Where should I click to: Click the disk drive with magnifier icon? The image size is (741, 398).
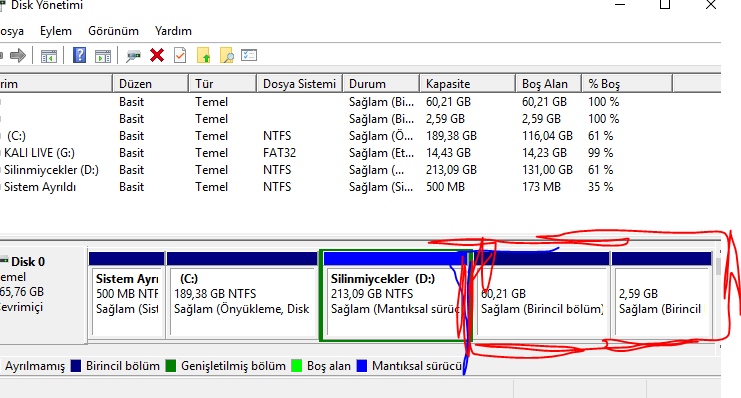coord(134,56)
